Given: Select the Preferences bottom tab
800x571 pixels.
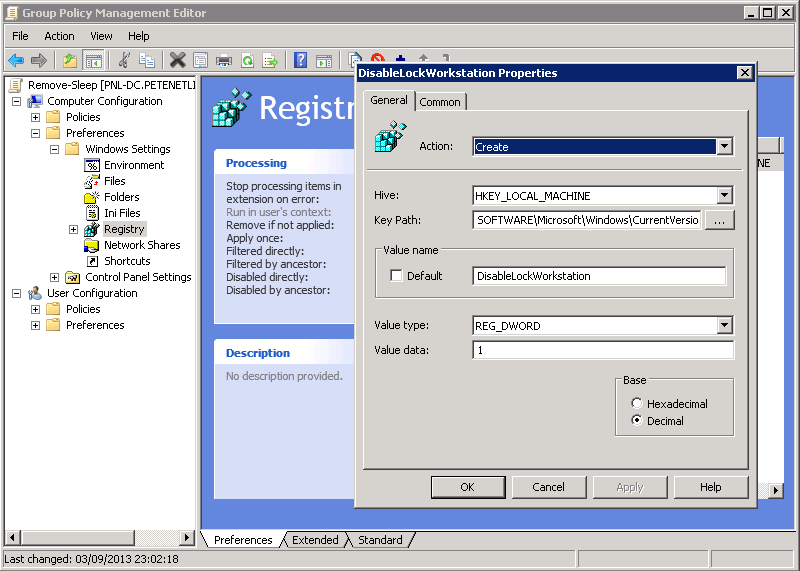Looking at the screenshot, I should coord(243,540).
